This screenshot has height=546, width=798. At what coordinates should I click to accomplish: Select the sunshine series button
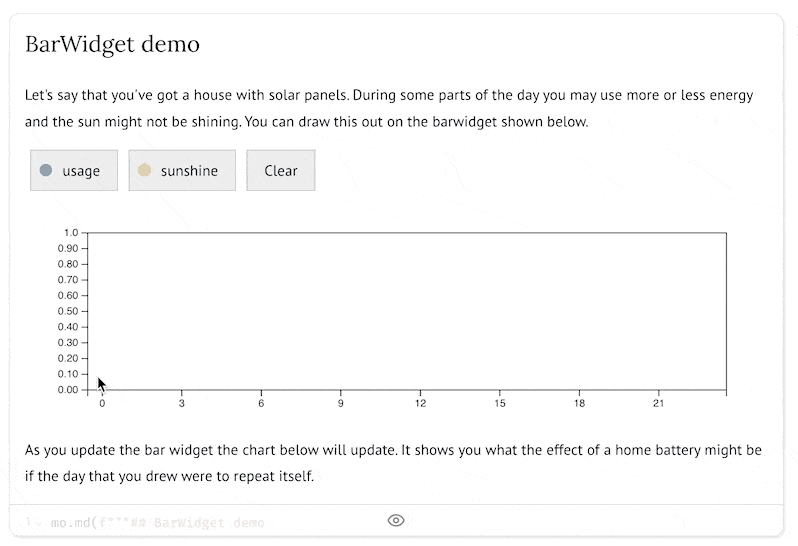click(x=182, y=170)
